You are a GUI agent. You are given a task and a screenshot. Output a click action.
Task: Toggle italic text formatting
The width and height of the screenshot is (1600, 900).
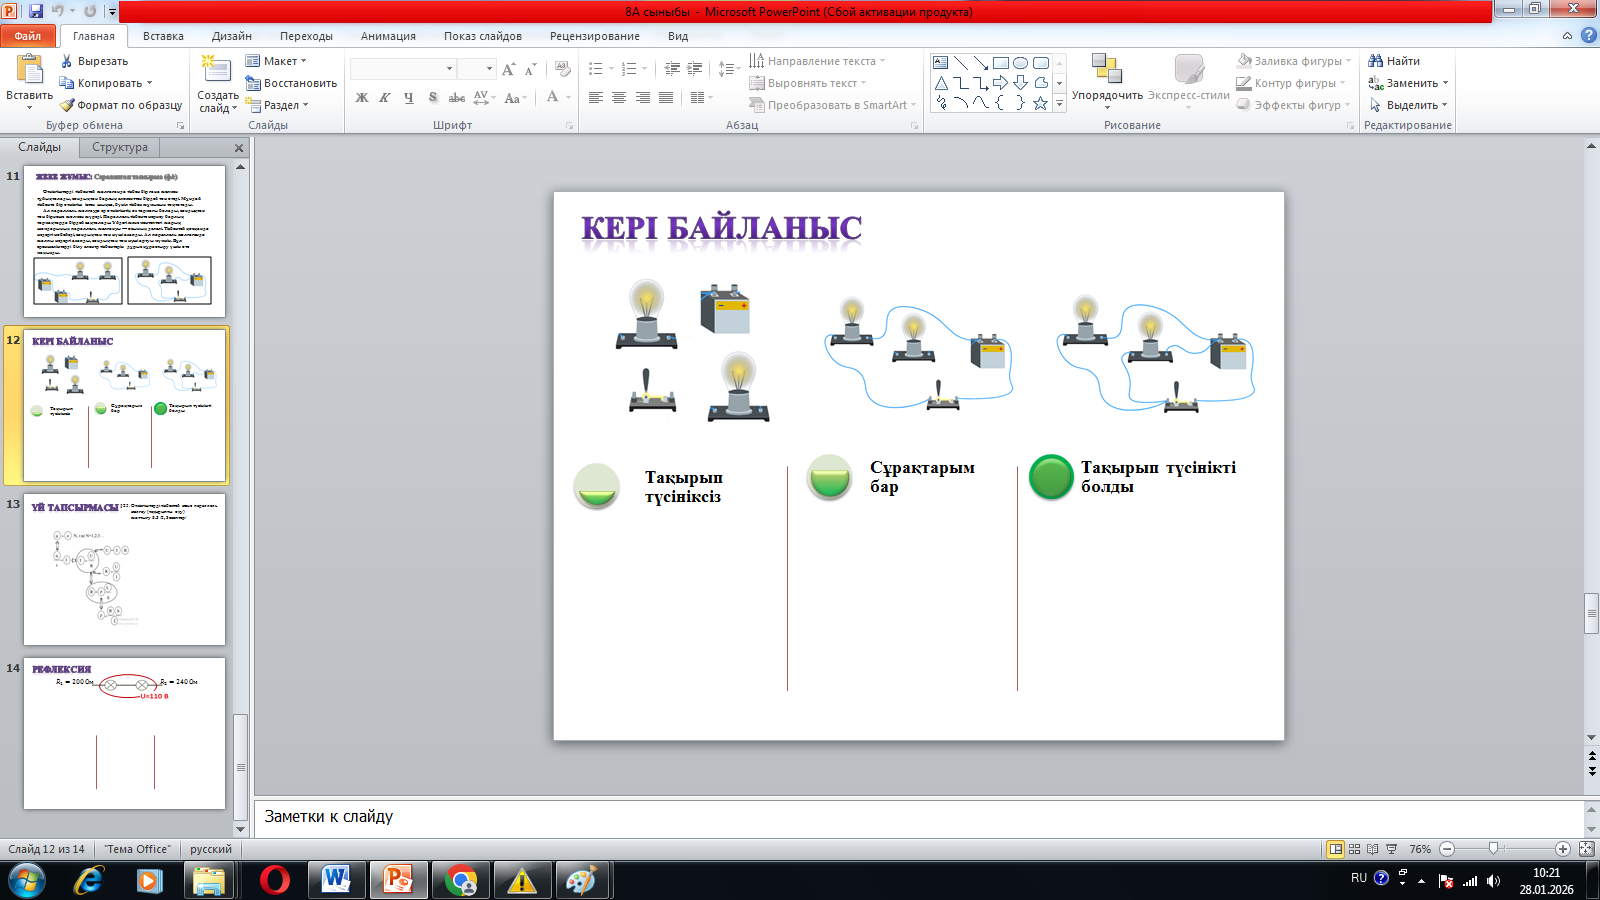(x=384, y=98)
